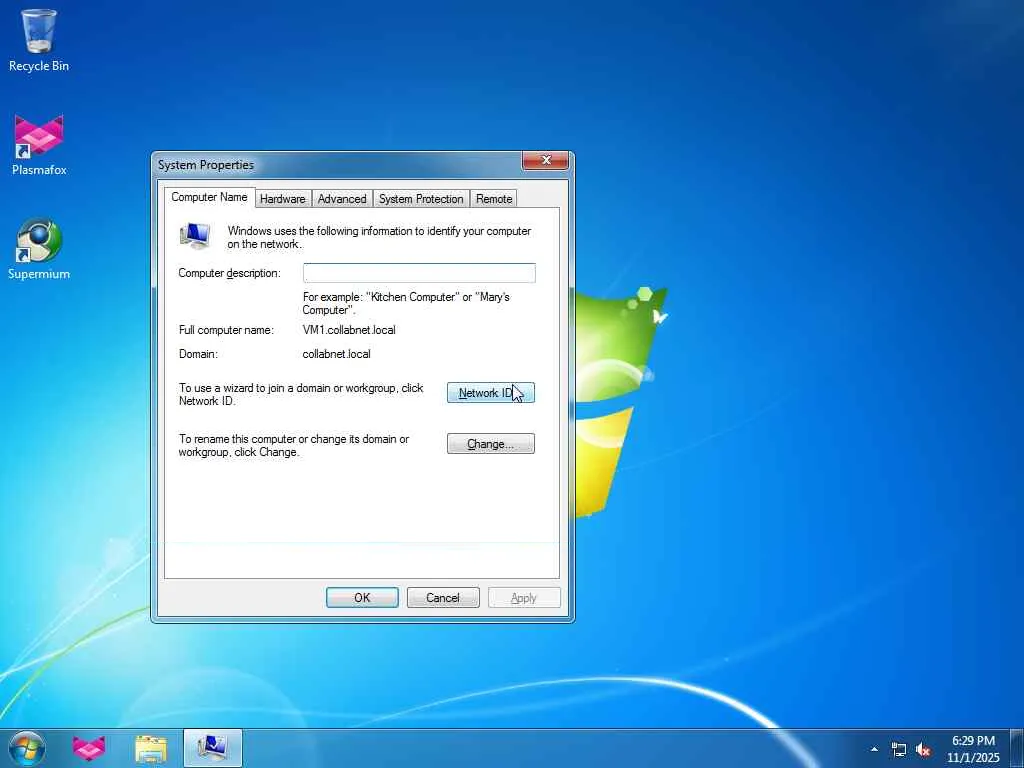Screen dimensions: 1024x768
Task: Activate System Properties taskbar button
Action: [213, 748]
